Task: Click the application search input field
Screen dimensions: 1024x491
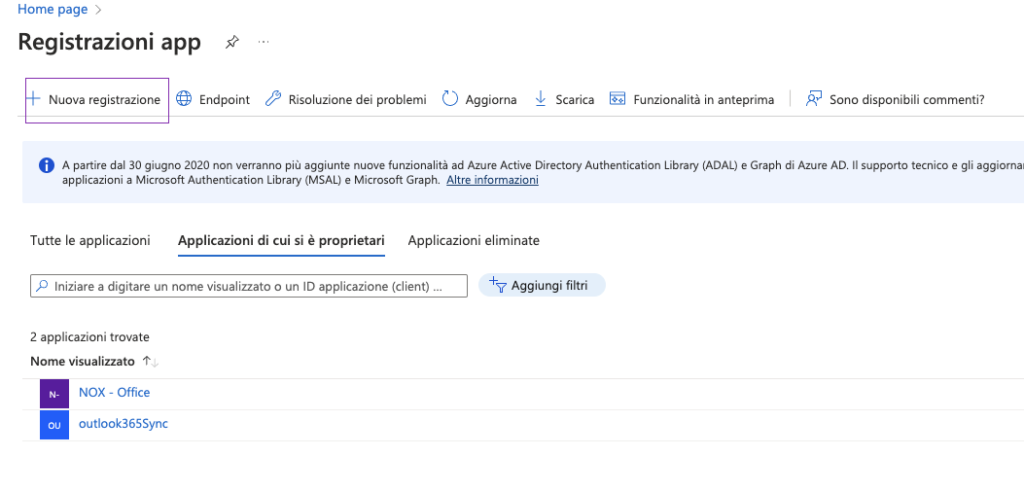Action: [249, 286]
